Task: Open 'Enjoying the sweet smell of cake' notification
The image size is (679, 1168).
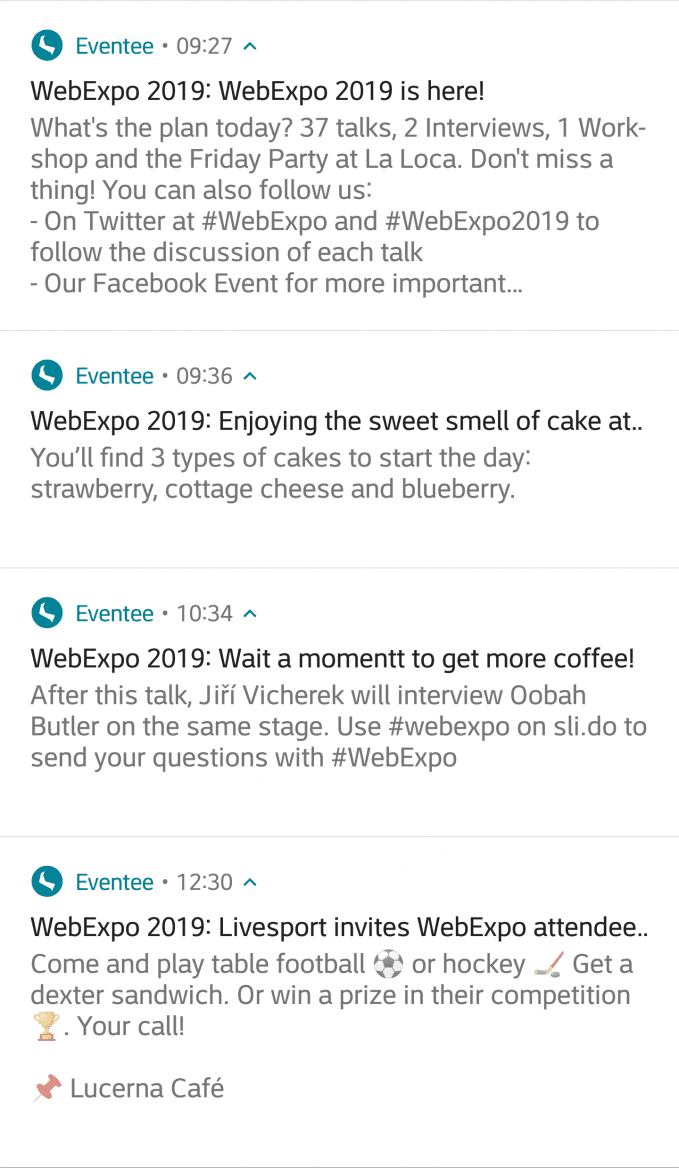Action: (x=336, y=422)
